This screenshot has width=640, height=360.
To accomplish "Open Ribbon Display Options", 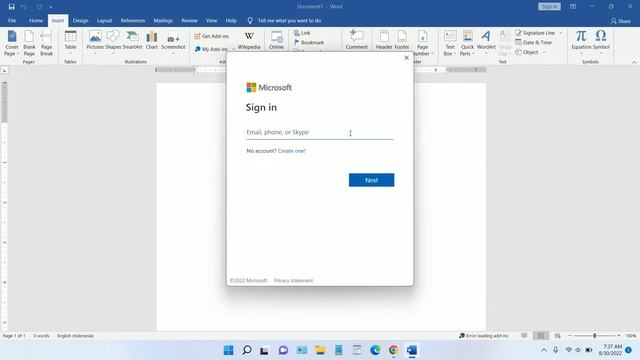I will point(573,7).
